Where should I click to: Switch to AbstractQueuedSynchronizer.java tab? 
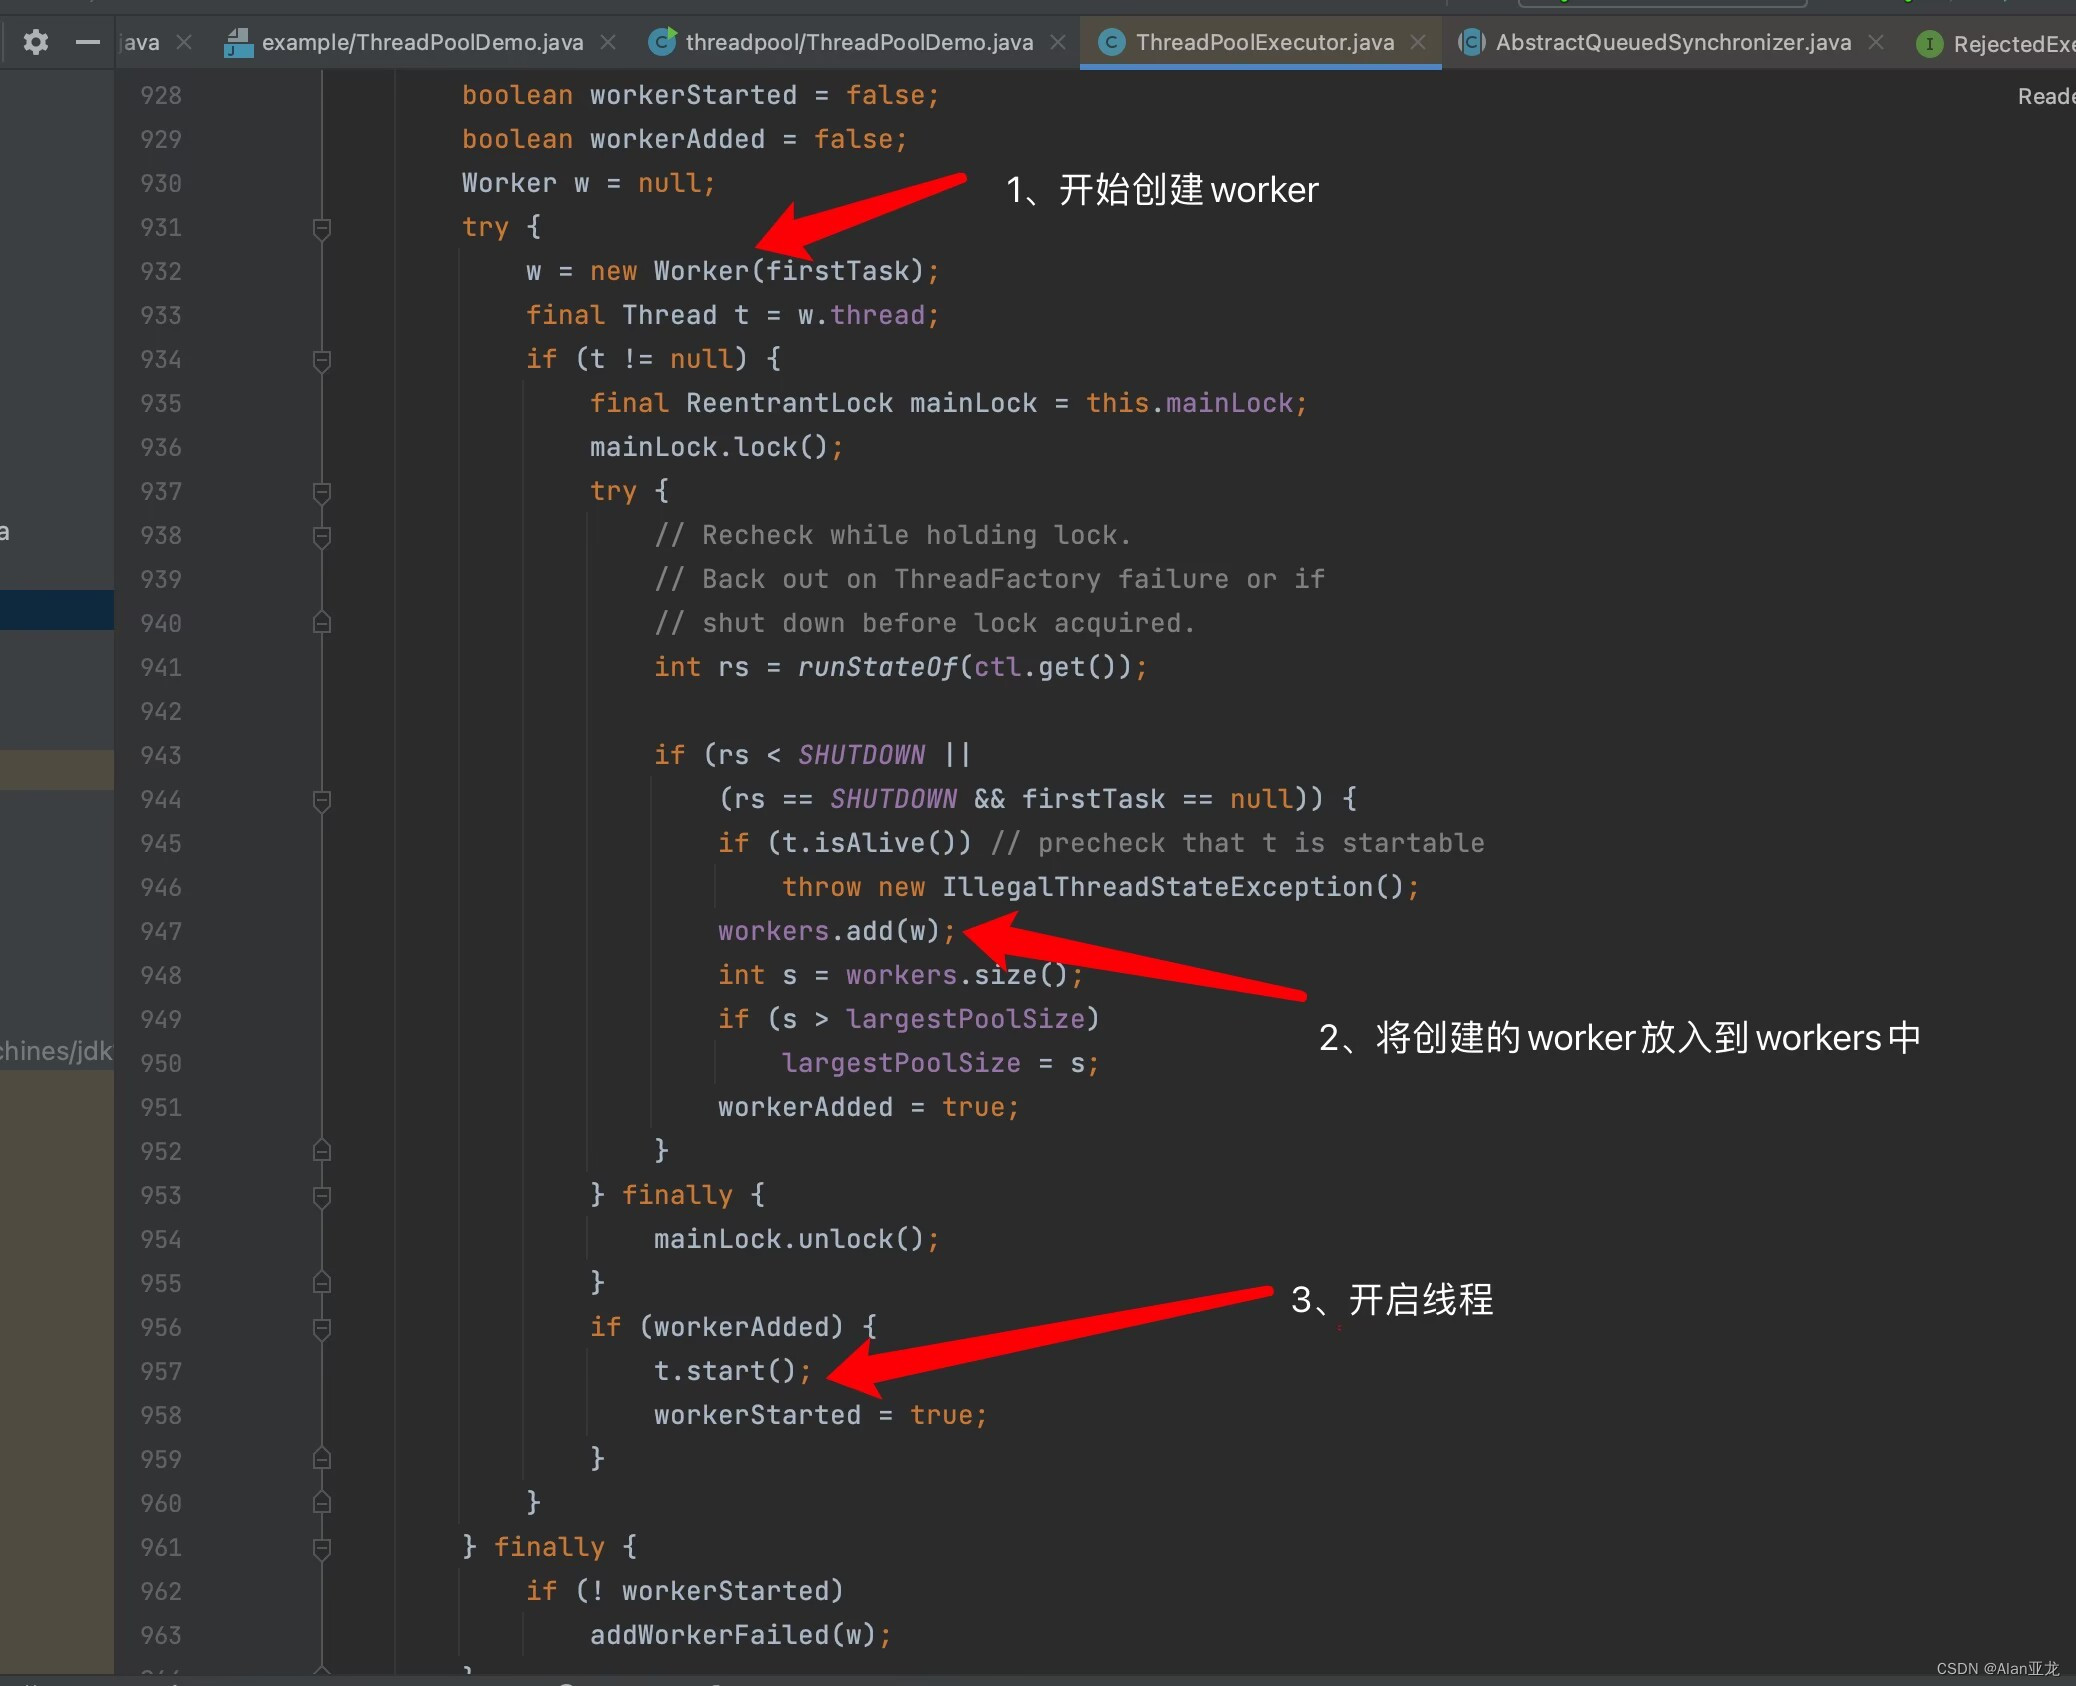click(1672, 42)
